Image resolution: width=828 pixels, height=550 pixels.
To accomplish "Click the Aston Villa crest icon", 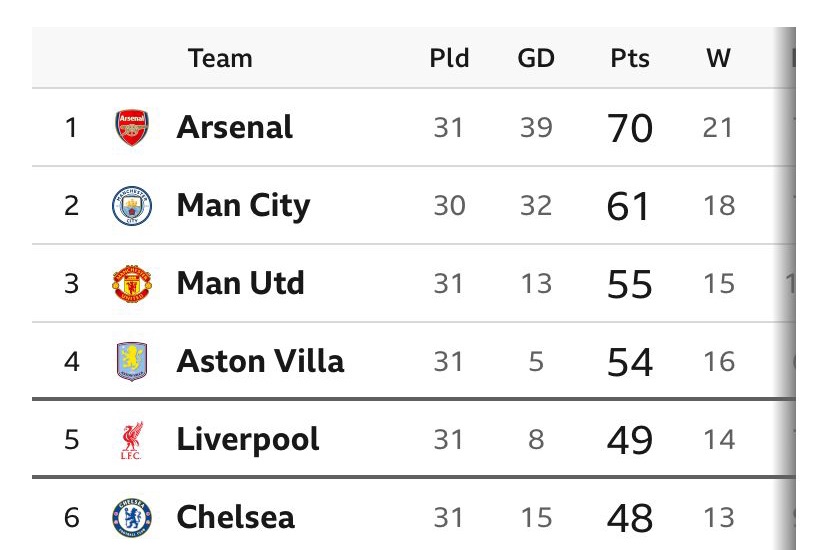I will pos(132,361).
